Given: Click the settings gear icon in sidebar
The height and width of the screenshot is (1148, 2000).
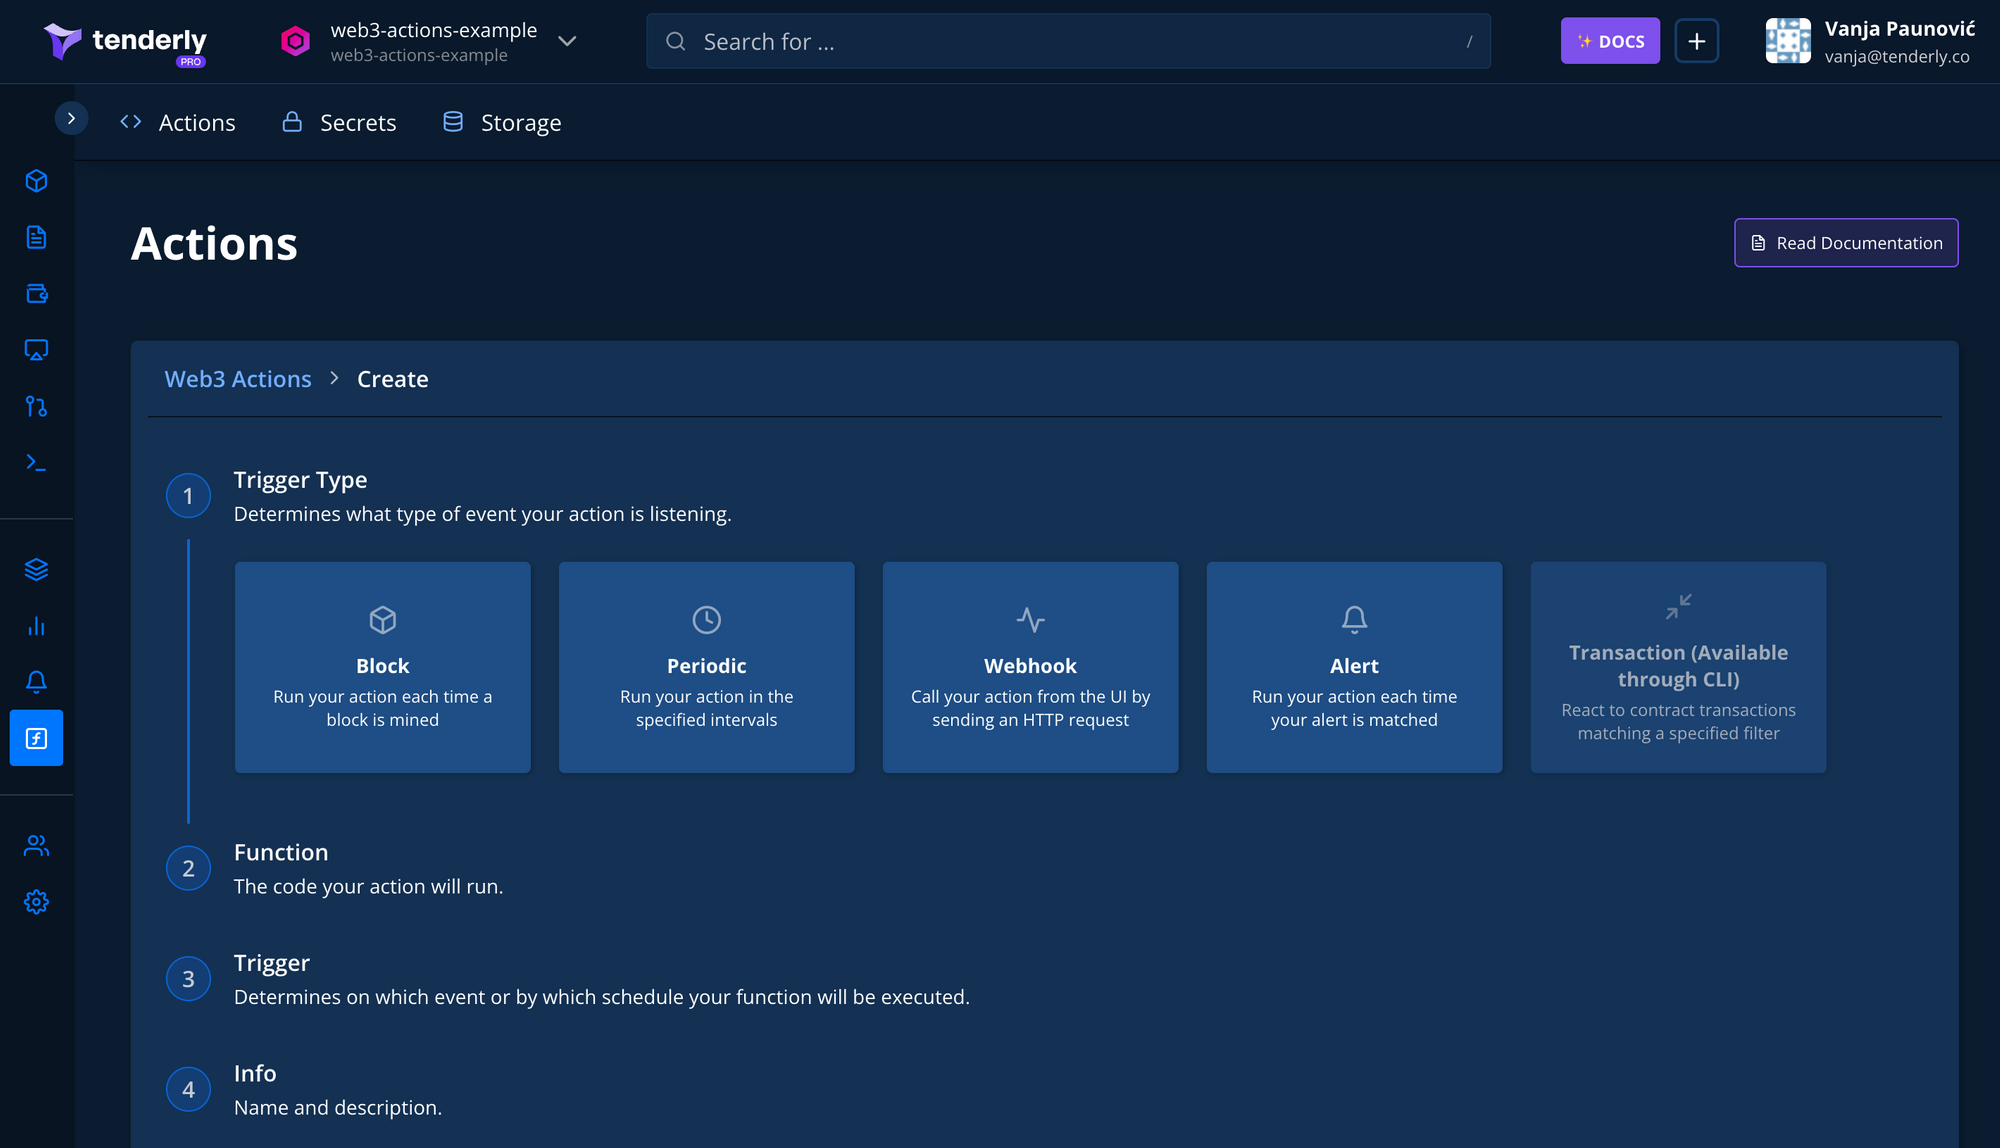Looking at the screenshot, I should tap(36, 902).
